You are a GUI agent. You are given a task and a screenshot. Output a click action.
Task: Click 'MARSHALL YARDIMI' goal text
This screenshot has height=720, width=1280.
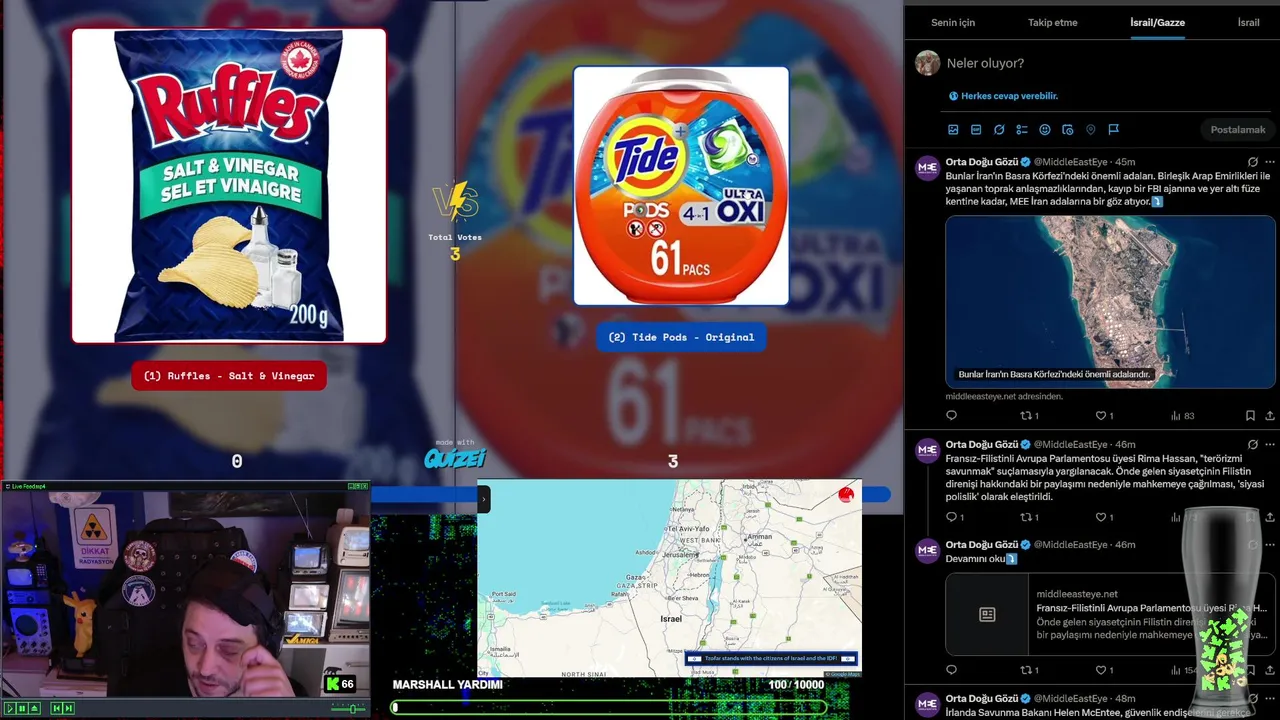point(448,685)
